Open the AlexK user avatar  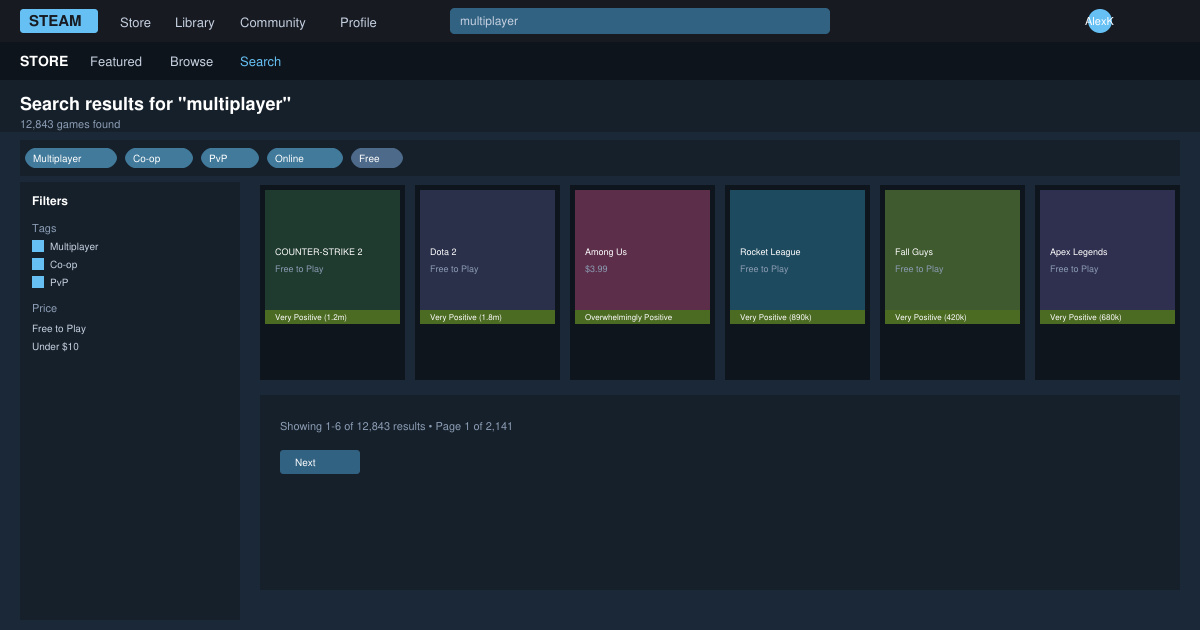[1100, 21]
